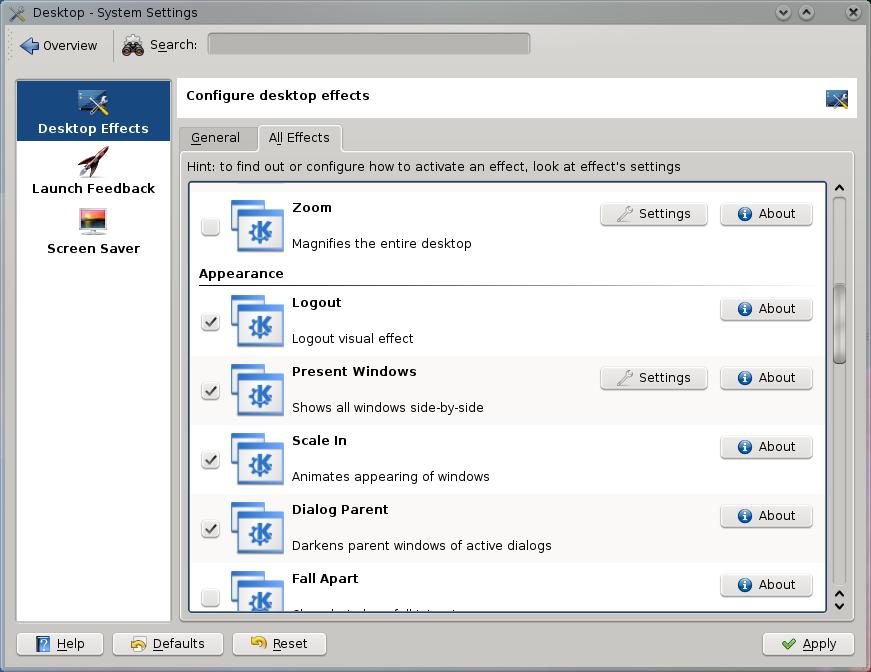Click the desktop effects header icon
This screenshot has height=672, width=871.
click(836, 98)
